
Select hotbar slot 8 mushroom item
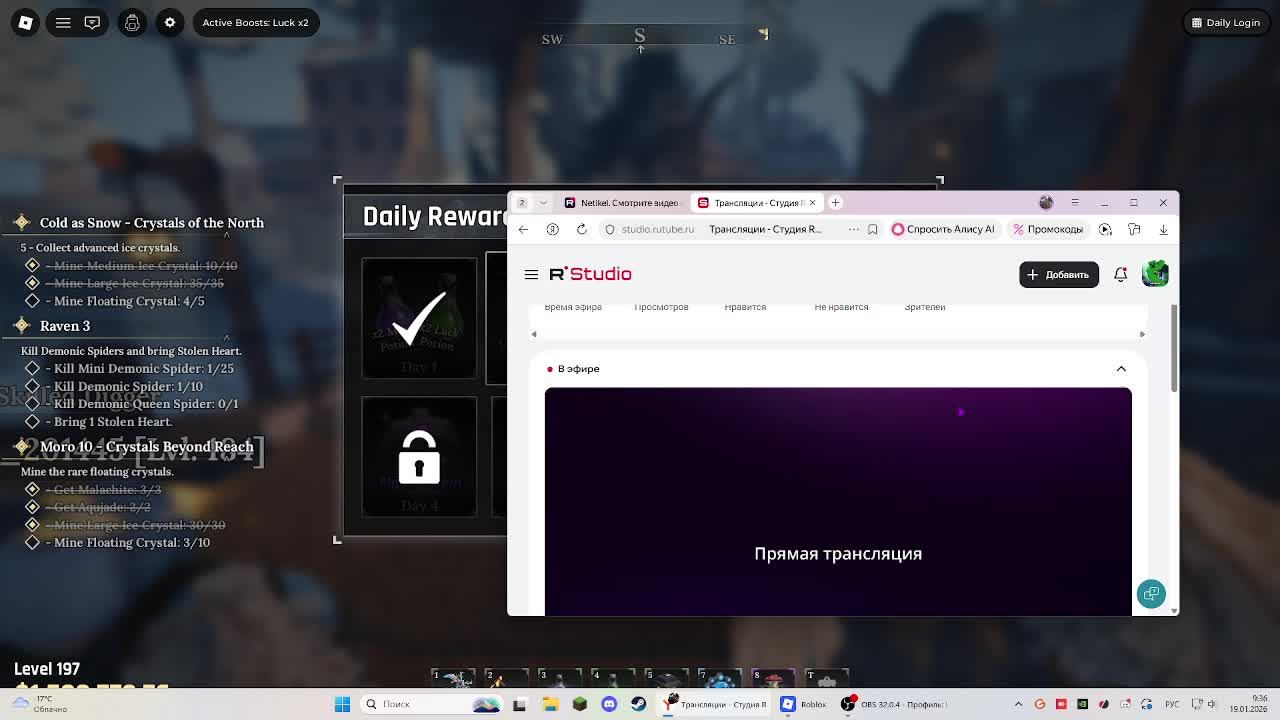(x=773, y=680)
